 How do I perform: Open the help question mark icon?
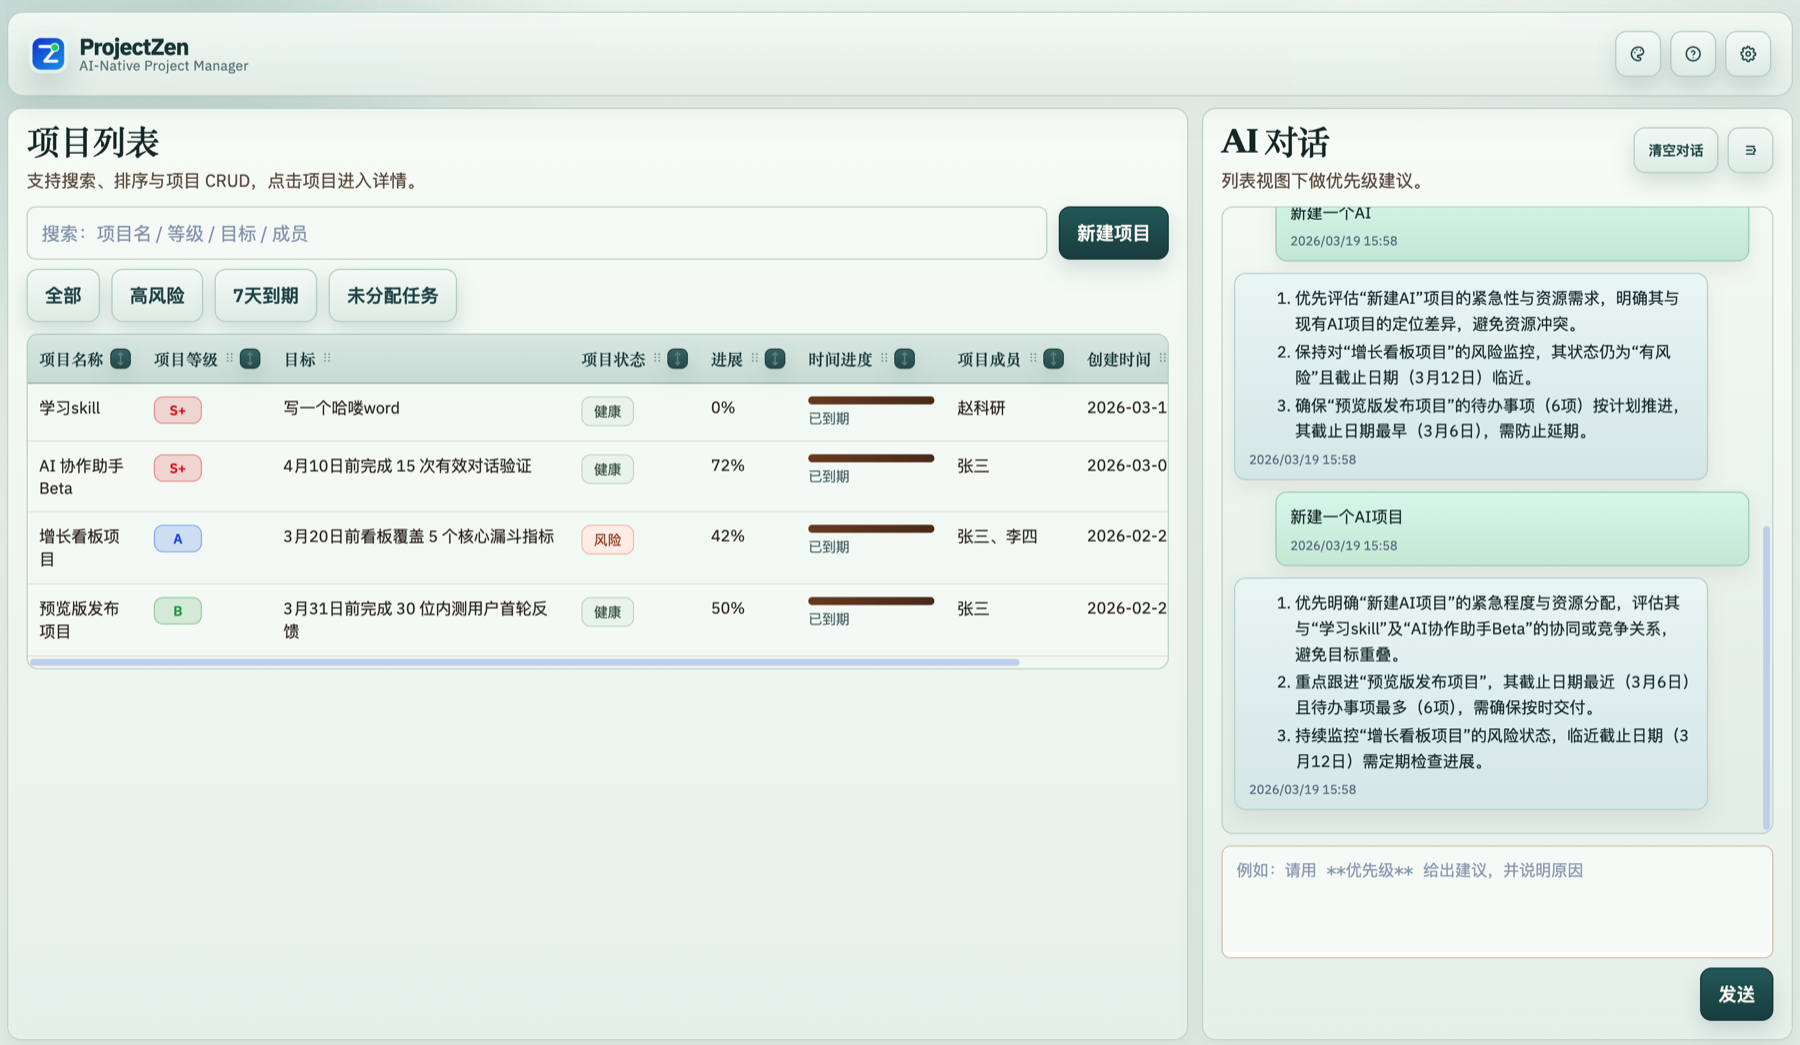click(1692, 54)
